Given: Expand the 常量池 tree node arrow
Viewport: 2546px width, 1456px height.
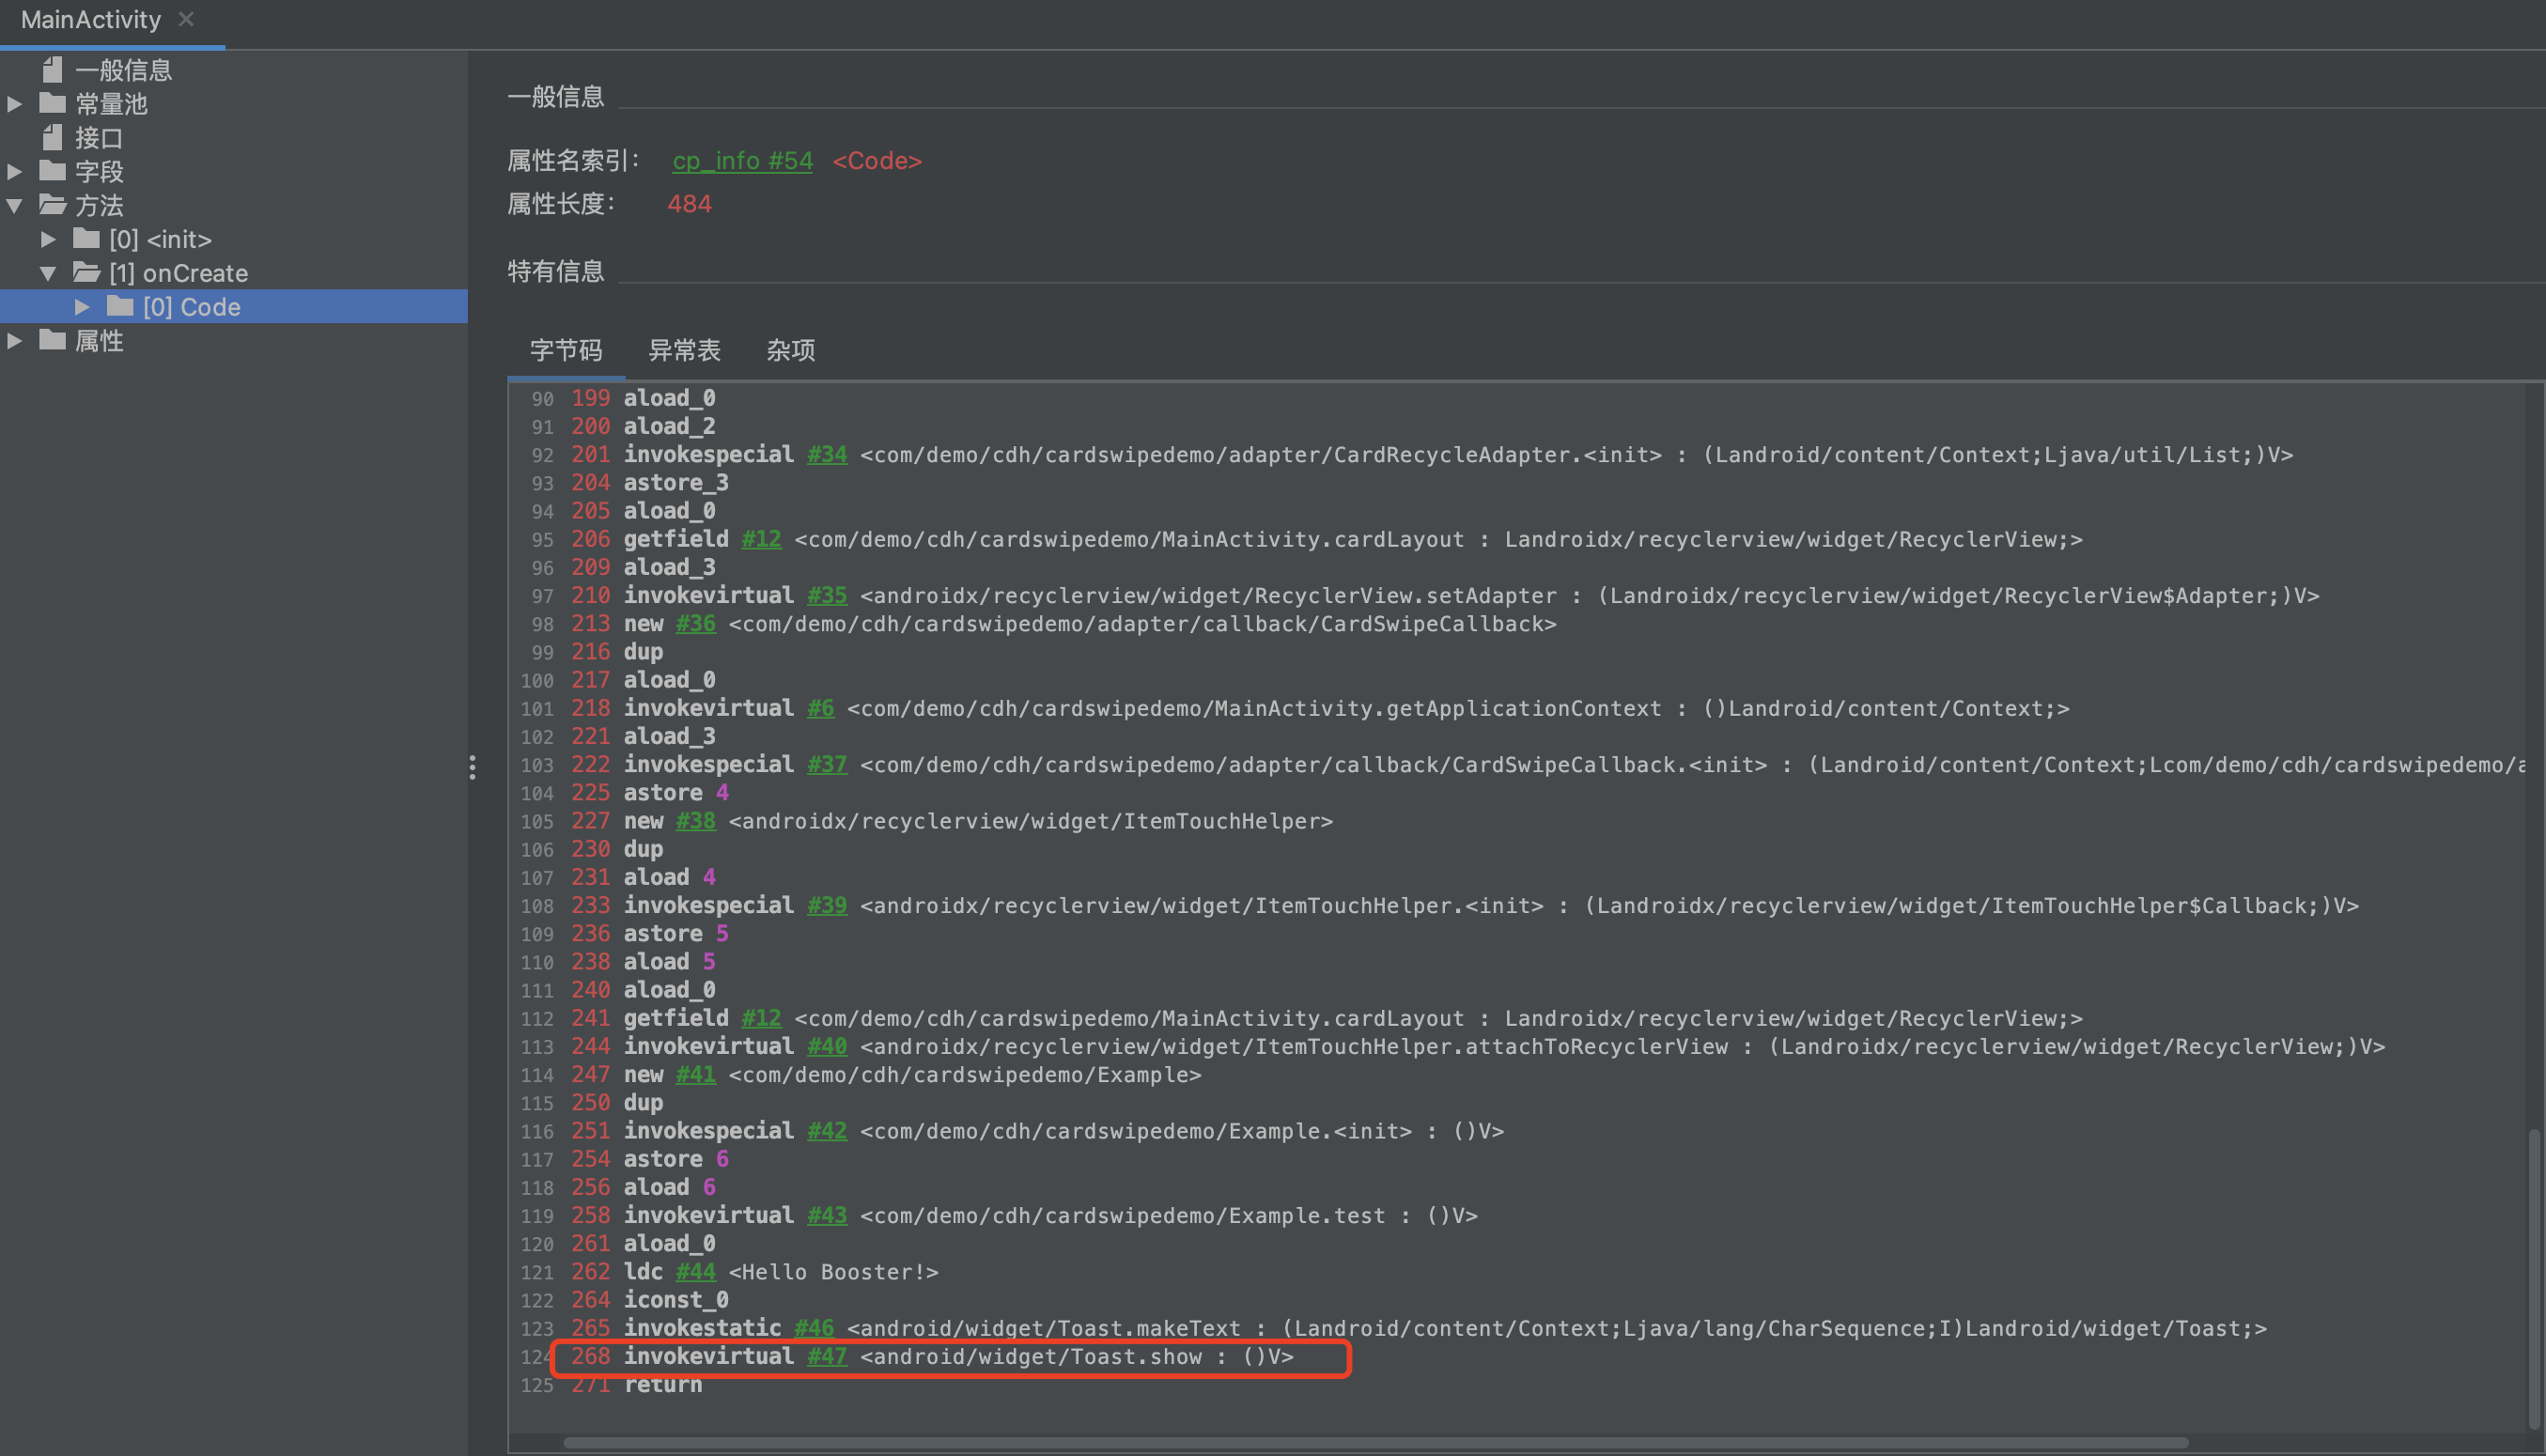Looking at the screenshot, I should [x=15, y=104].
